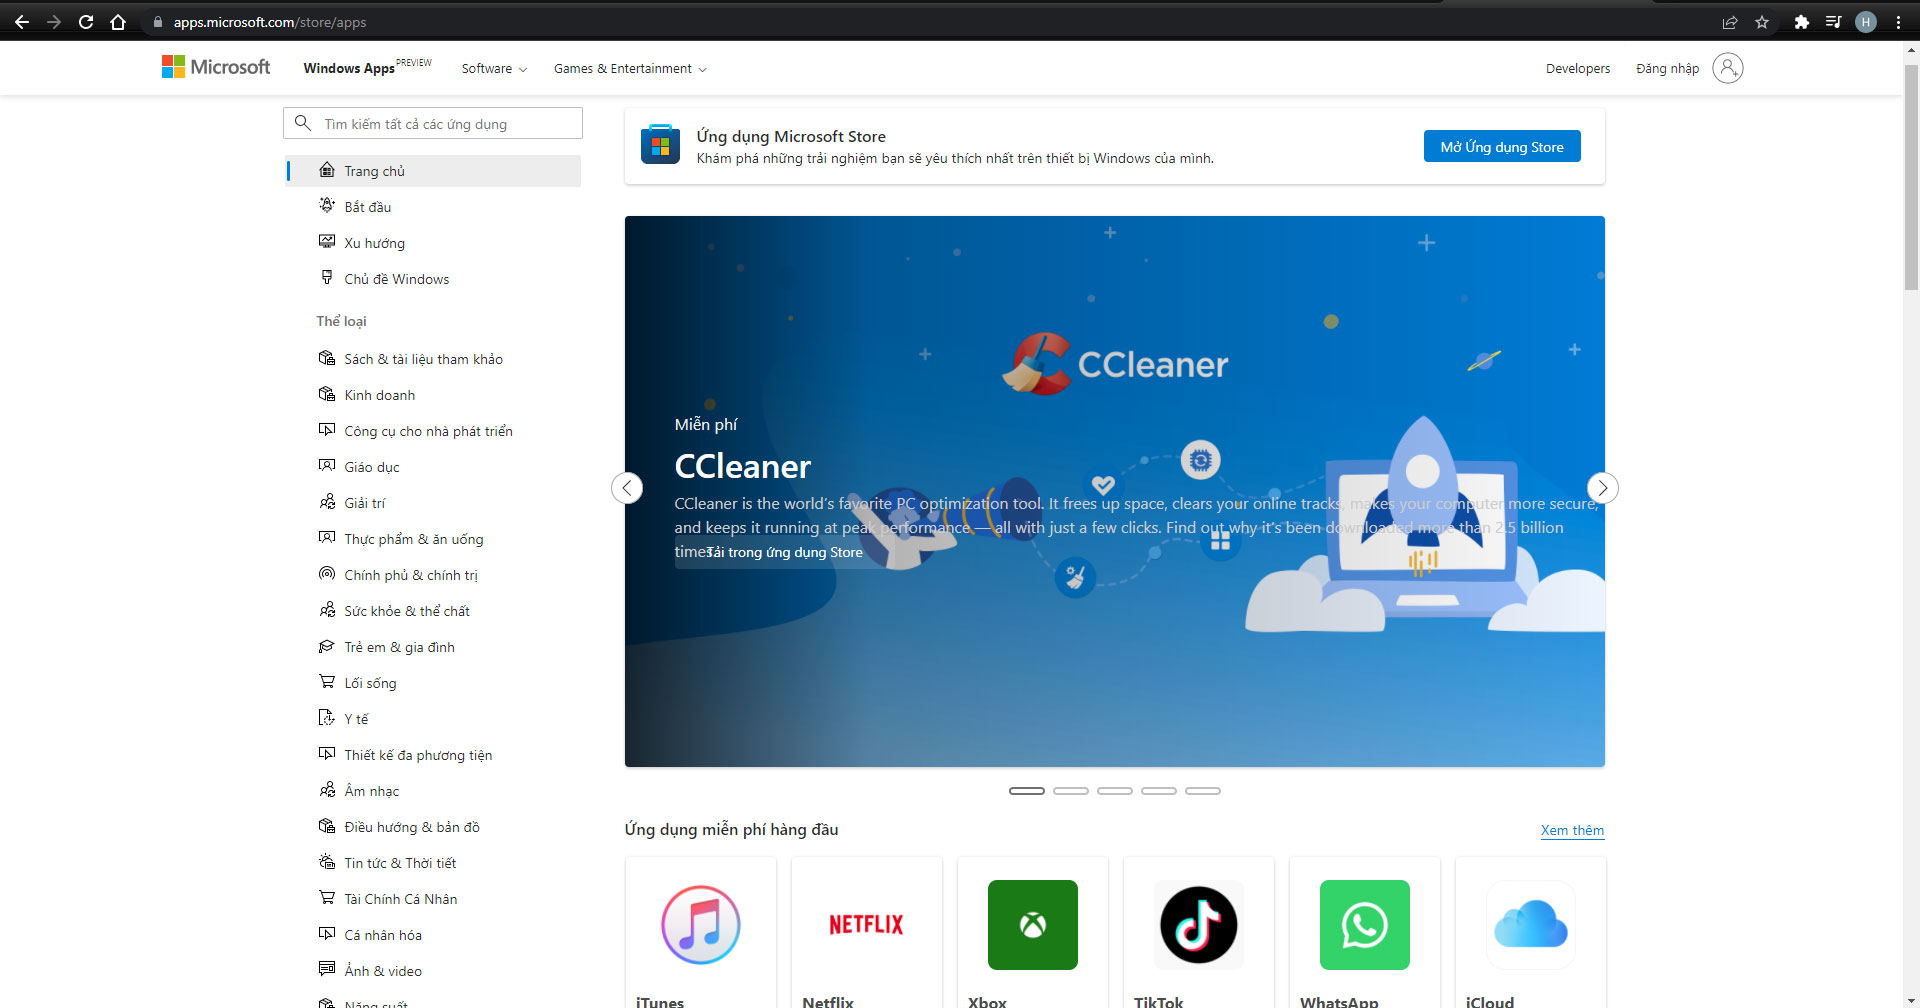
Task: Click the Microsoft Store bag icon
Action: [660, 145]
